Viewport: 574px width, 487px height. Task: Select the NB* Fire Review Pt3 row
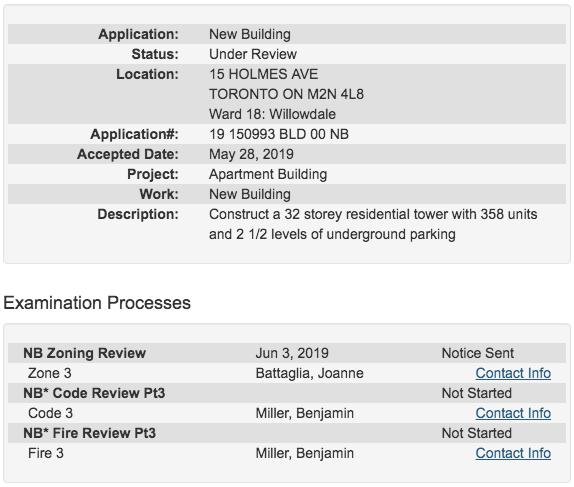pyautogui.click(x=287, y=433)
